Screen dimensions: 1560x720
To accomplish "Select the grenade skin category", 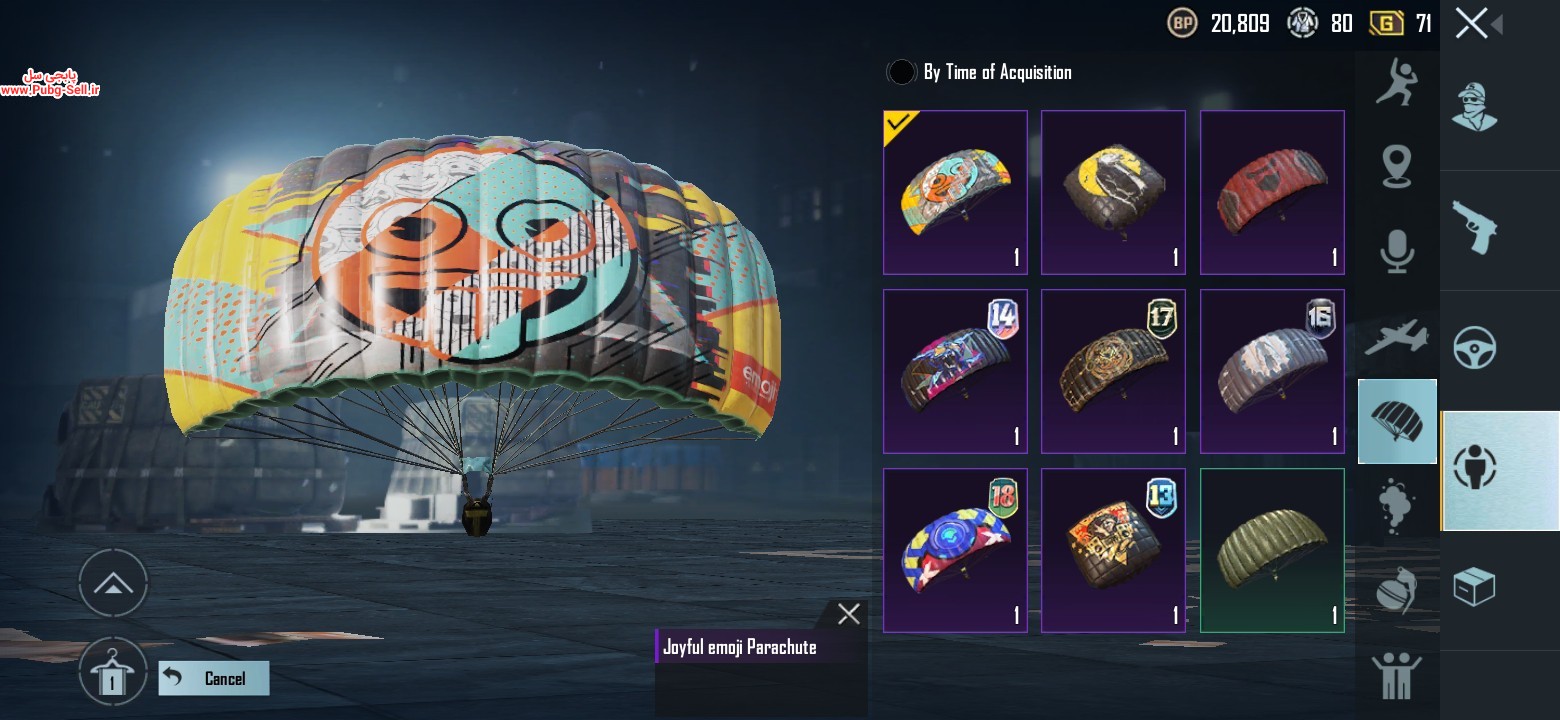I will click(x=1397, y=591).
